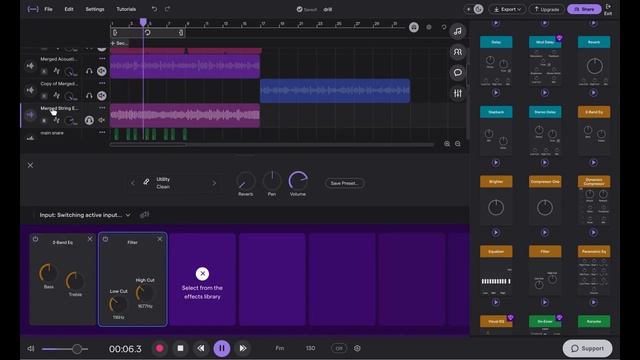Preview the Parametric Eq effect
The image size is (640, 360).
click(593, 302)
